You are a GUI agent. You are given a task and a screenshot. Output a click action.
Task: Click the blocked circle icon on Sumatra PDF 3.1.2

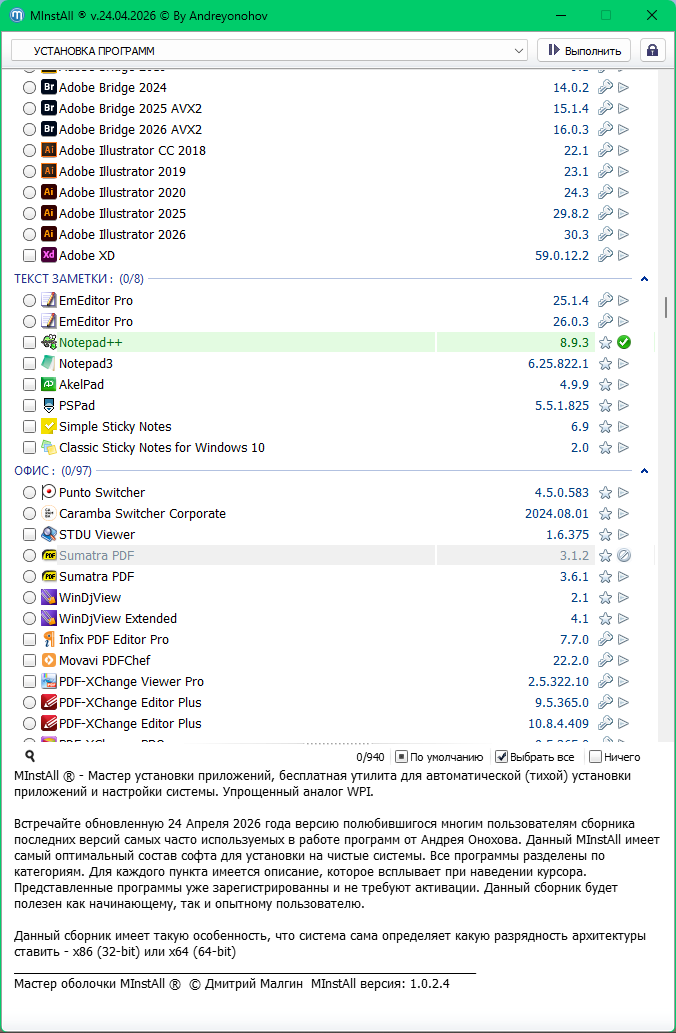624,556
